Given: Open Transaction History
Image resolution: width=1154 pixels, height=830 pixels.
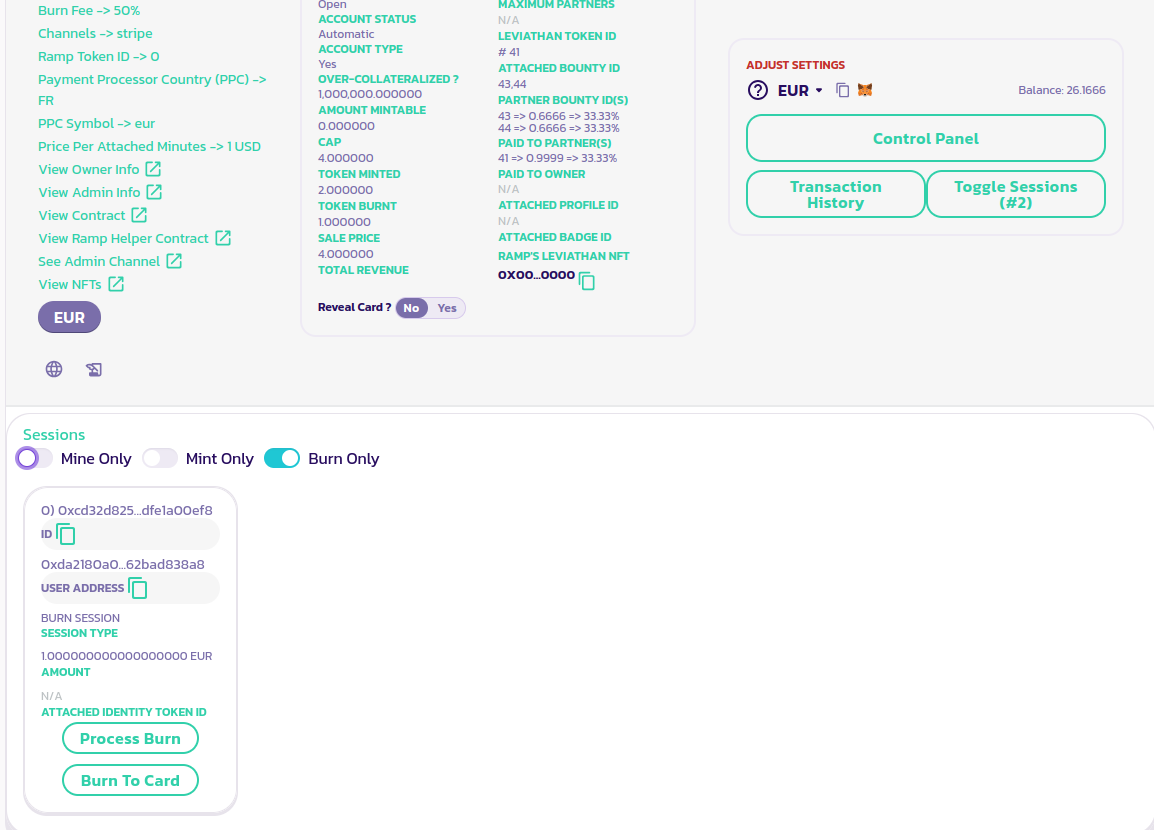Looking at the screenshot, I should [835, 194].
